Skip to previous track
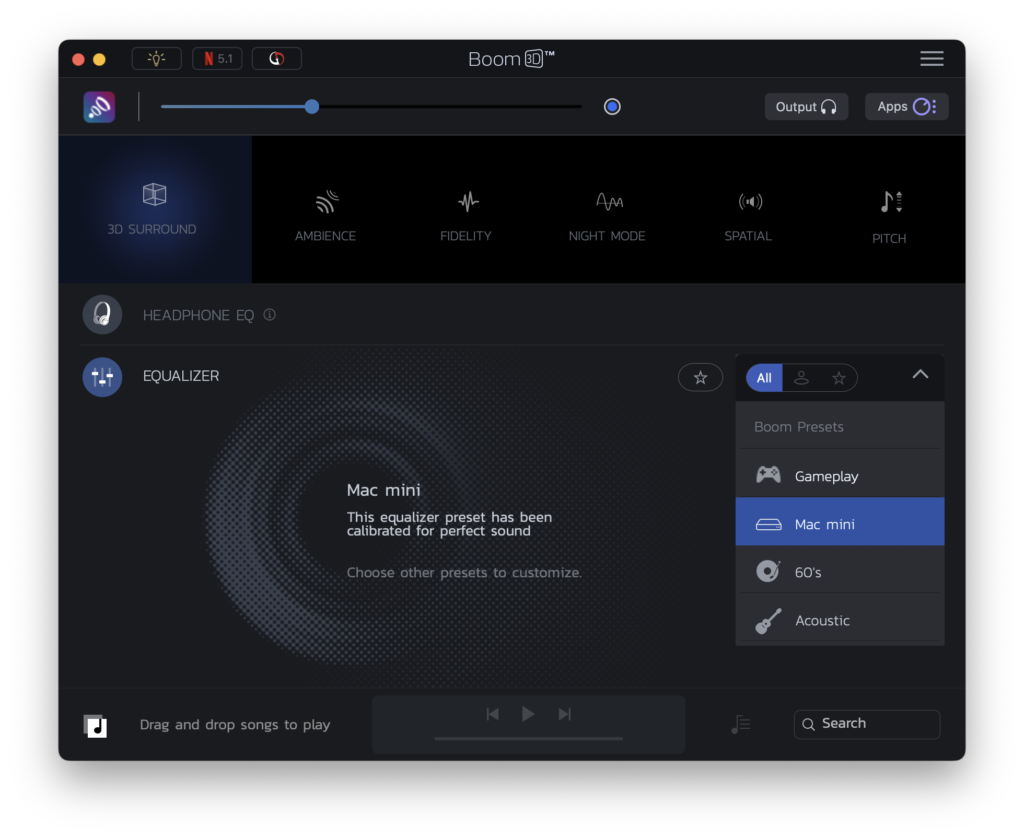 [x=492, y=715]
